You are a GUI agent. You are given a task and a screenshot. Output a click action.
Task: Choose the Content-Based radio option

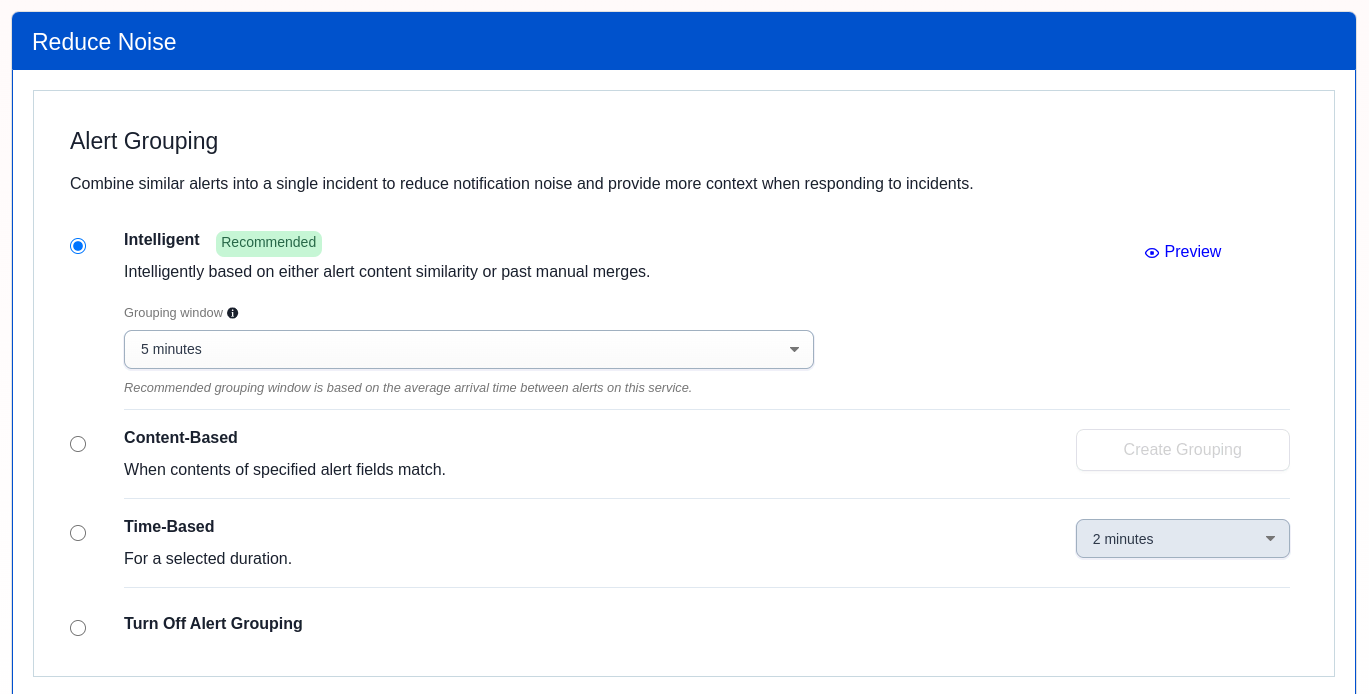click(78, 444)
